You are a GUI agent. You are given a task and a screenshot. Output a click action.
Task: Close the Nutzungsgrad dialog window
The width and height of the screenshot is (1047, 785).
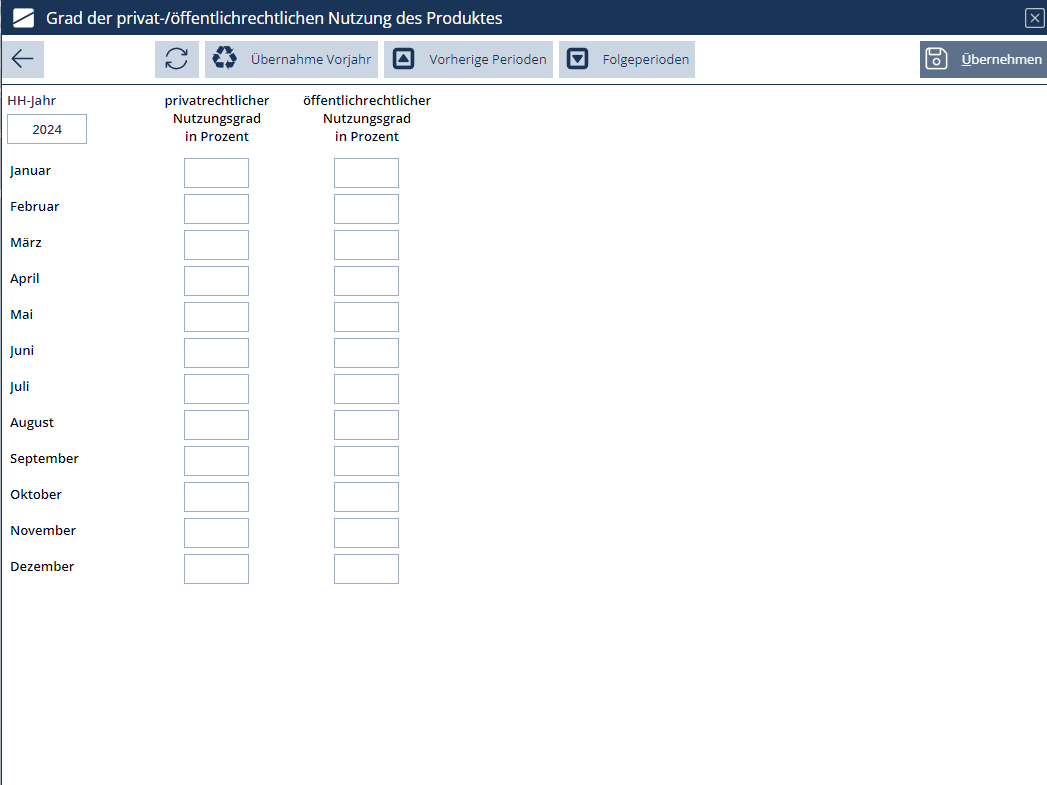pyautogui.click(x=1034, y=18)
